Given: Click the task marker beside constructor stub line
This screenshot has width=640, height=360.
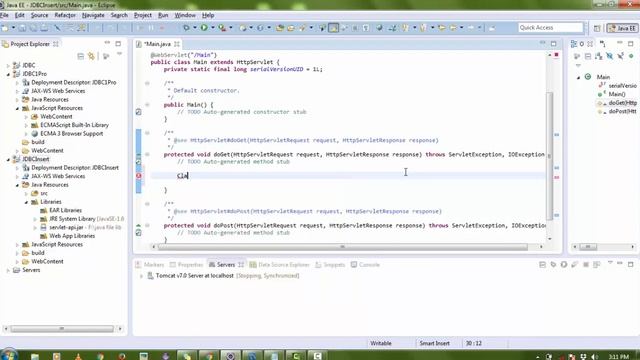Looking at the screenshot, I should point(139,112).
